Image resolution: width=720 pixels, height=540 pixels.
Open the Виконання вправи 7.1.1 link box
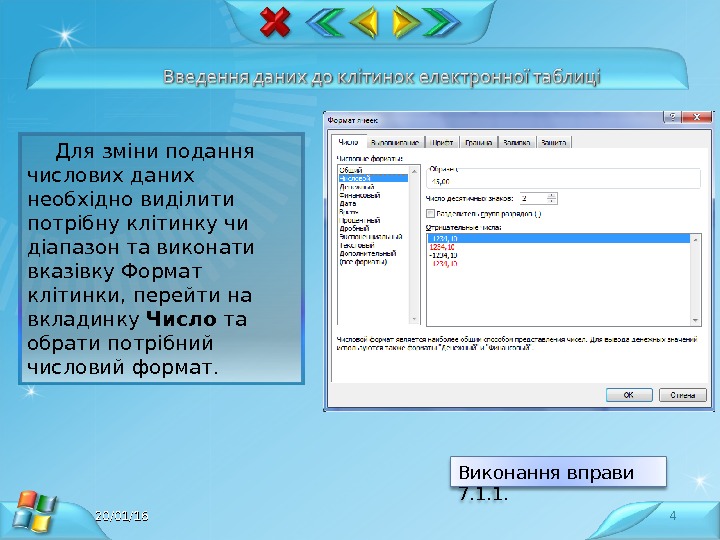[558, 472]
